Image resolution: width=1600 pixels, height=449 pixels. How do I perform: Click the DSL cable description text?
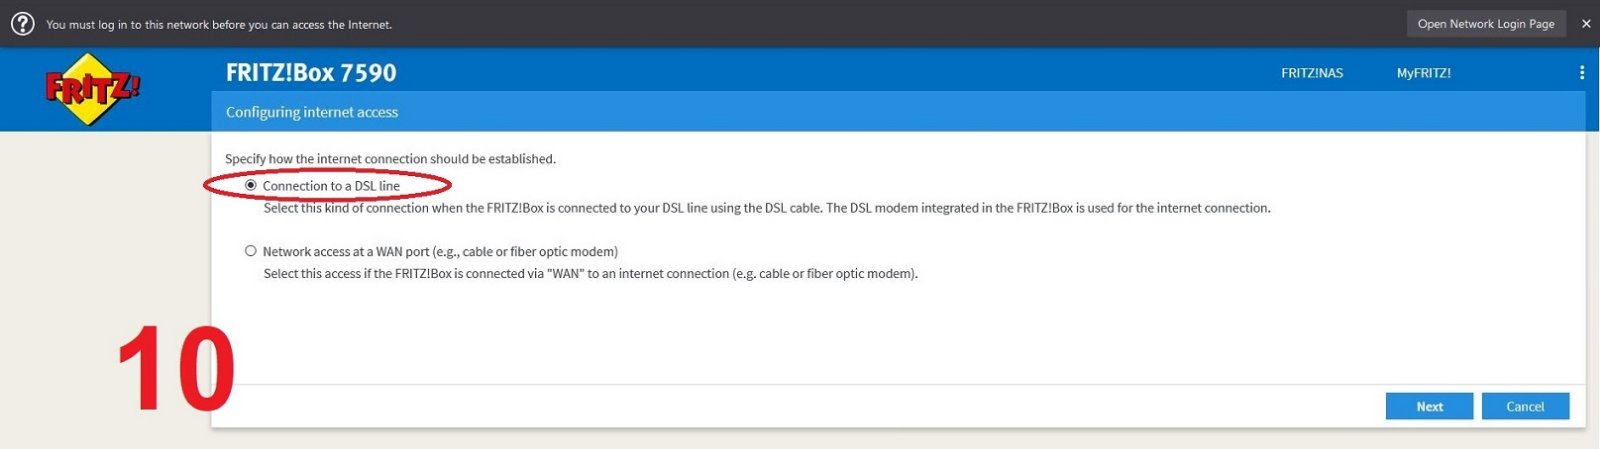(767, 208)
